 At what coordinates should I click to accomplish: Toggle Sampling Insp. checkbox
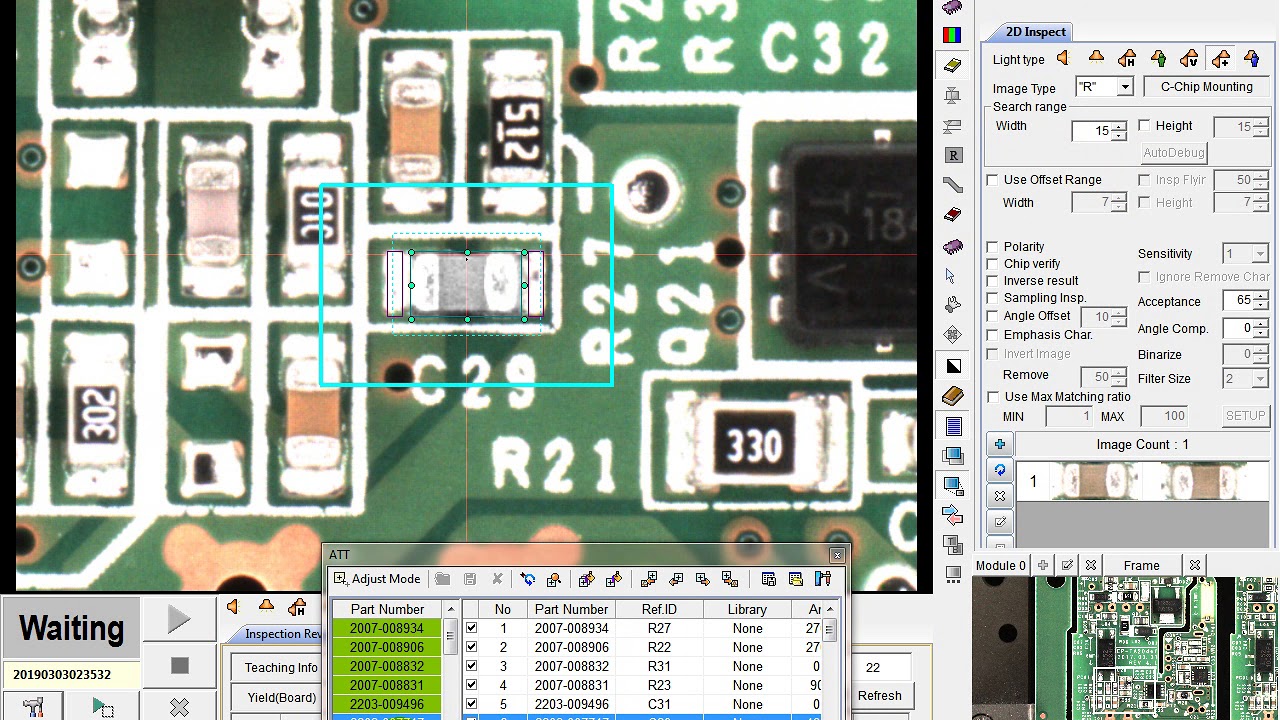tap(992, 298)
